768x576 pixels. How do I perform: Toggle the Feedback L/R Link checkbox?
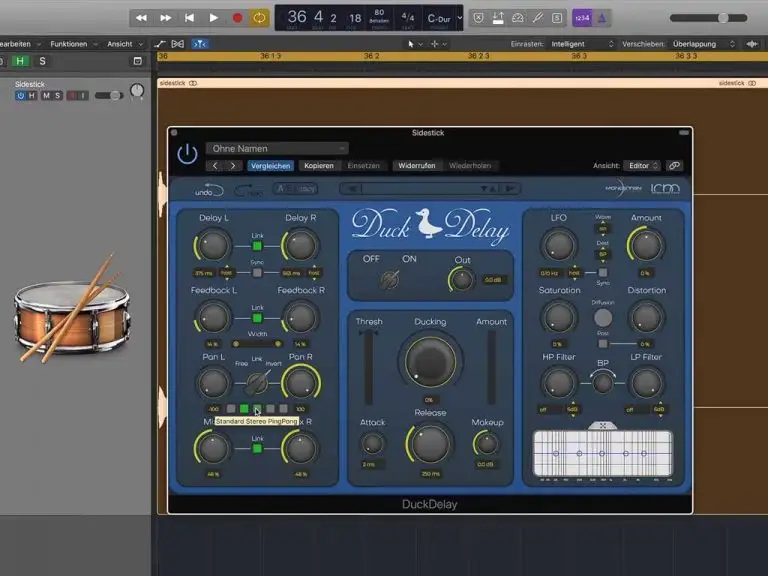(x=257, y=318)
